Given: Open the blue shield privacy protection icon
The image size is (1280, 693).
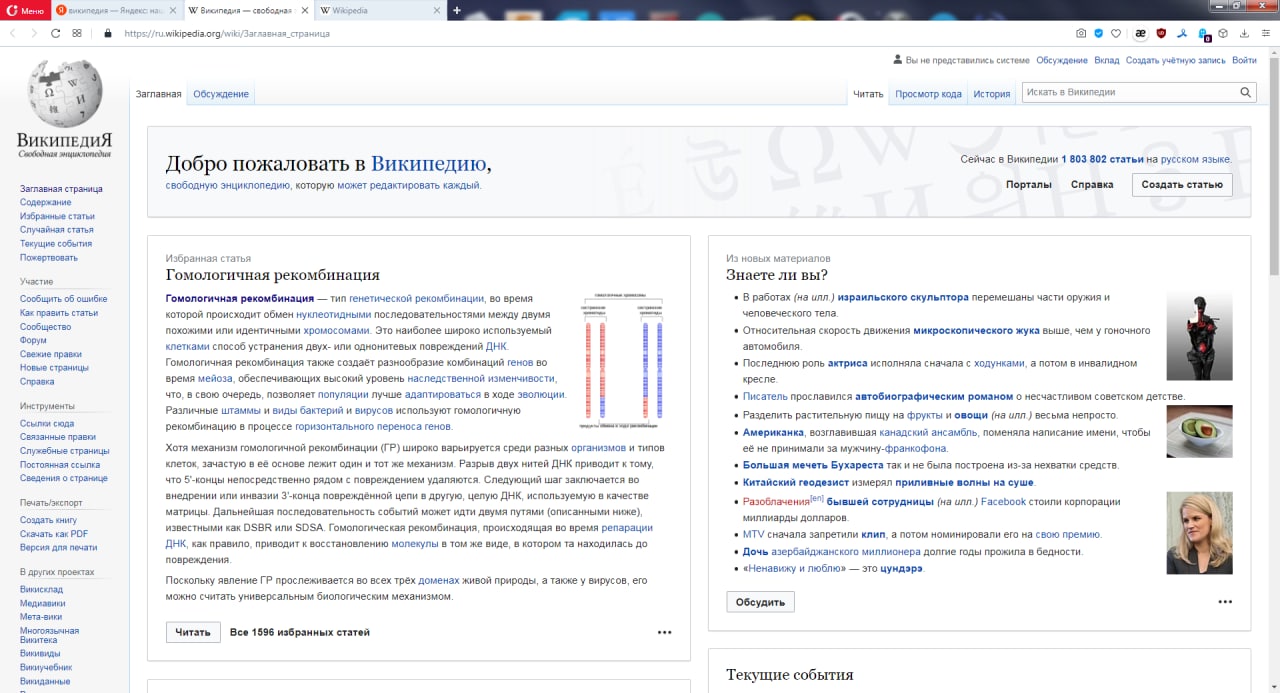Looking at the screenshot, I should pos(1099,33).
